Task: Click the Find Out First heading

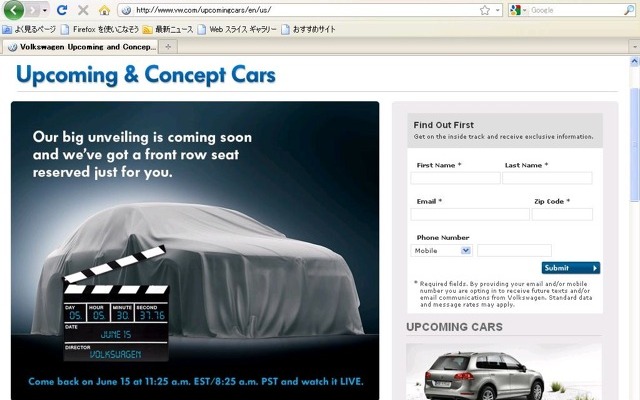Action: point(443,125)
